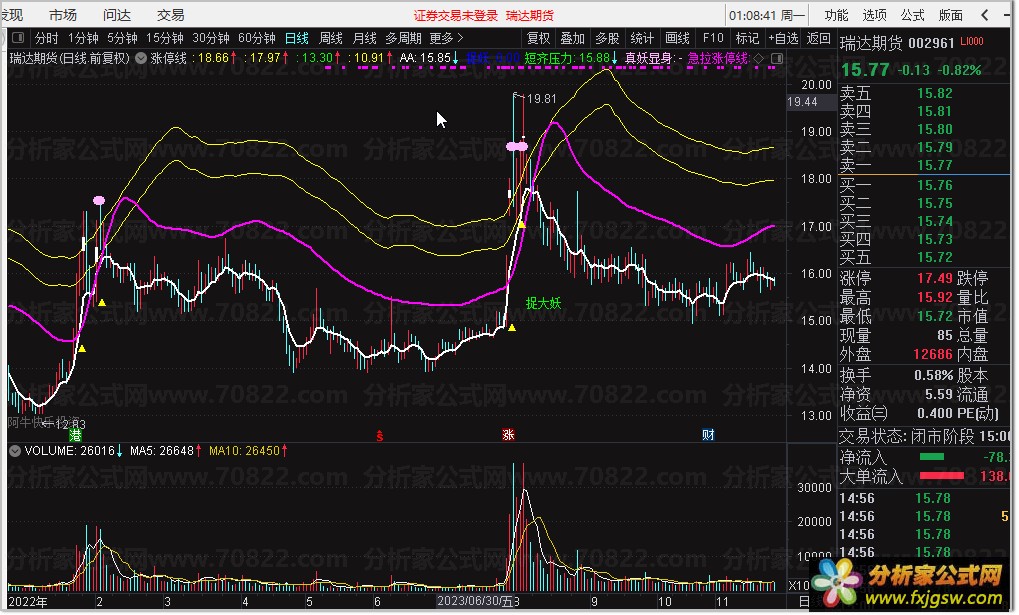Click the green 港 marker on the chart

click(x=76, y=435)
